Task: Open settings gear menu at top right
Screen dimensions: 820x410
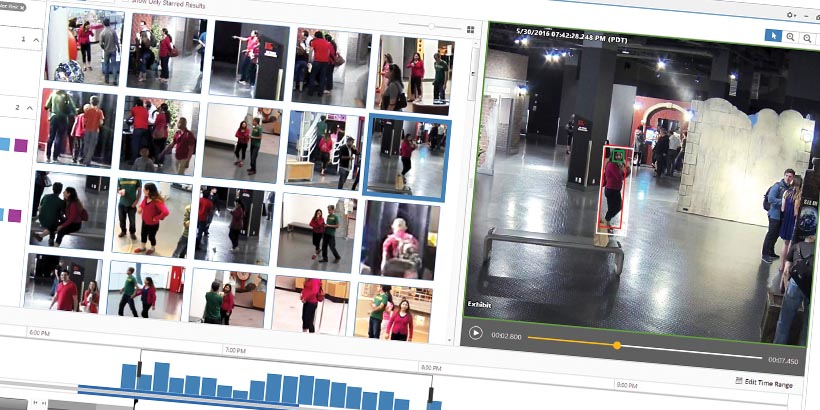Action: 791,14
